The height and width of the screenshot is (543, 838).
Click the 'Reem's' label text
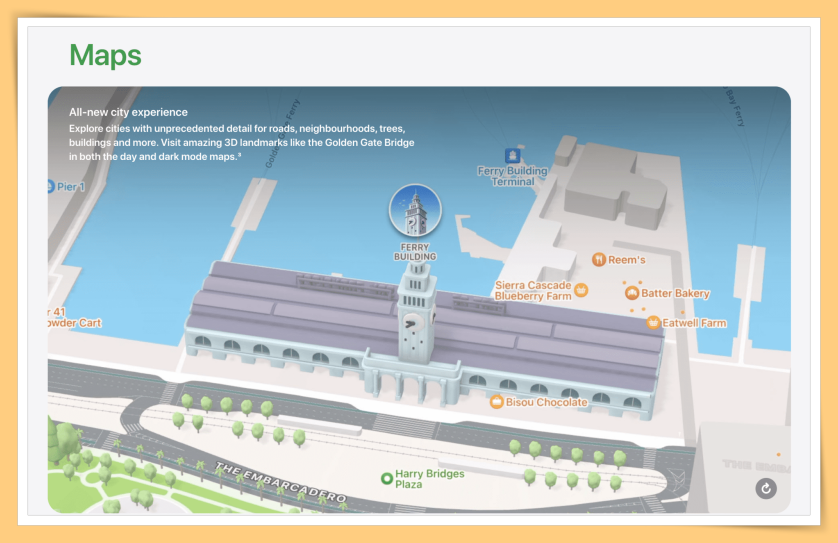(626, 260)
